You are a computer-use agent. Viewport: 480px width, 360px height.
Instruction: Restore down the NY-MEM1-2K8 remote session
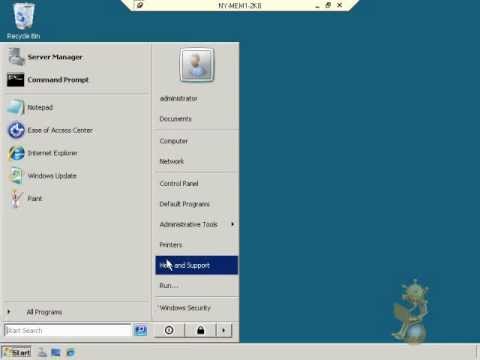[x=328, y=5]
